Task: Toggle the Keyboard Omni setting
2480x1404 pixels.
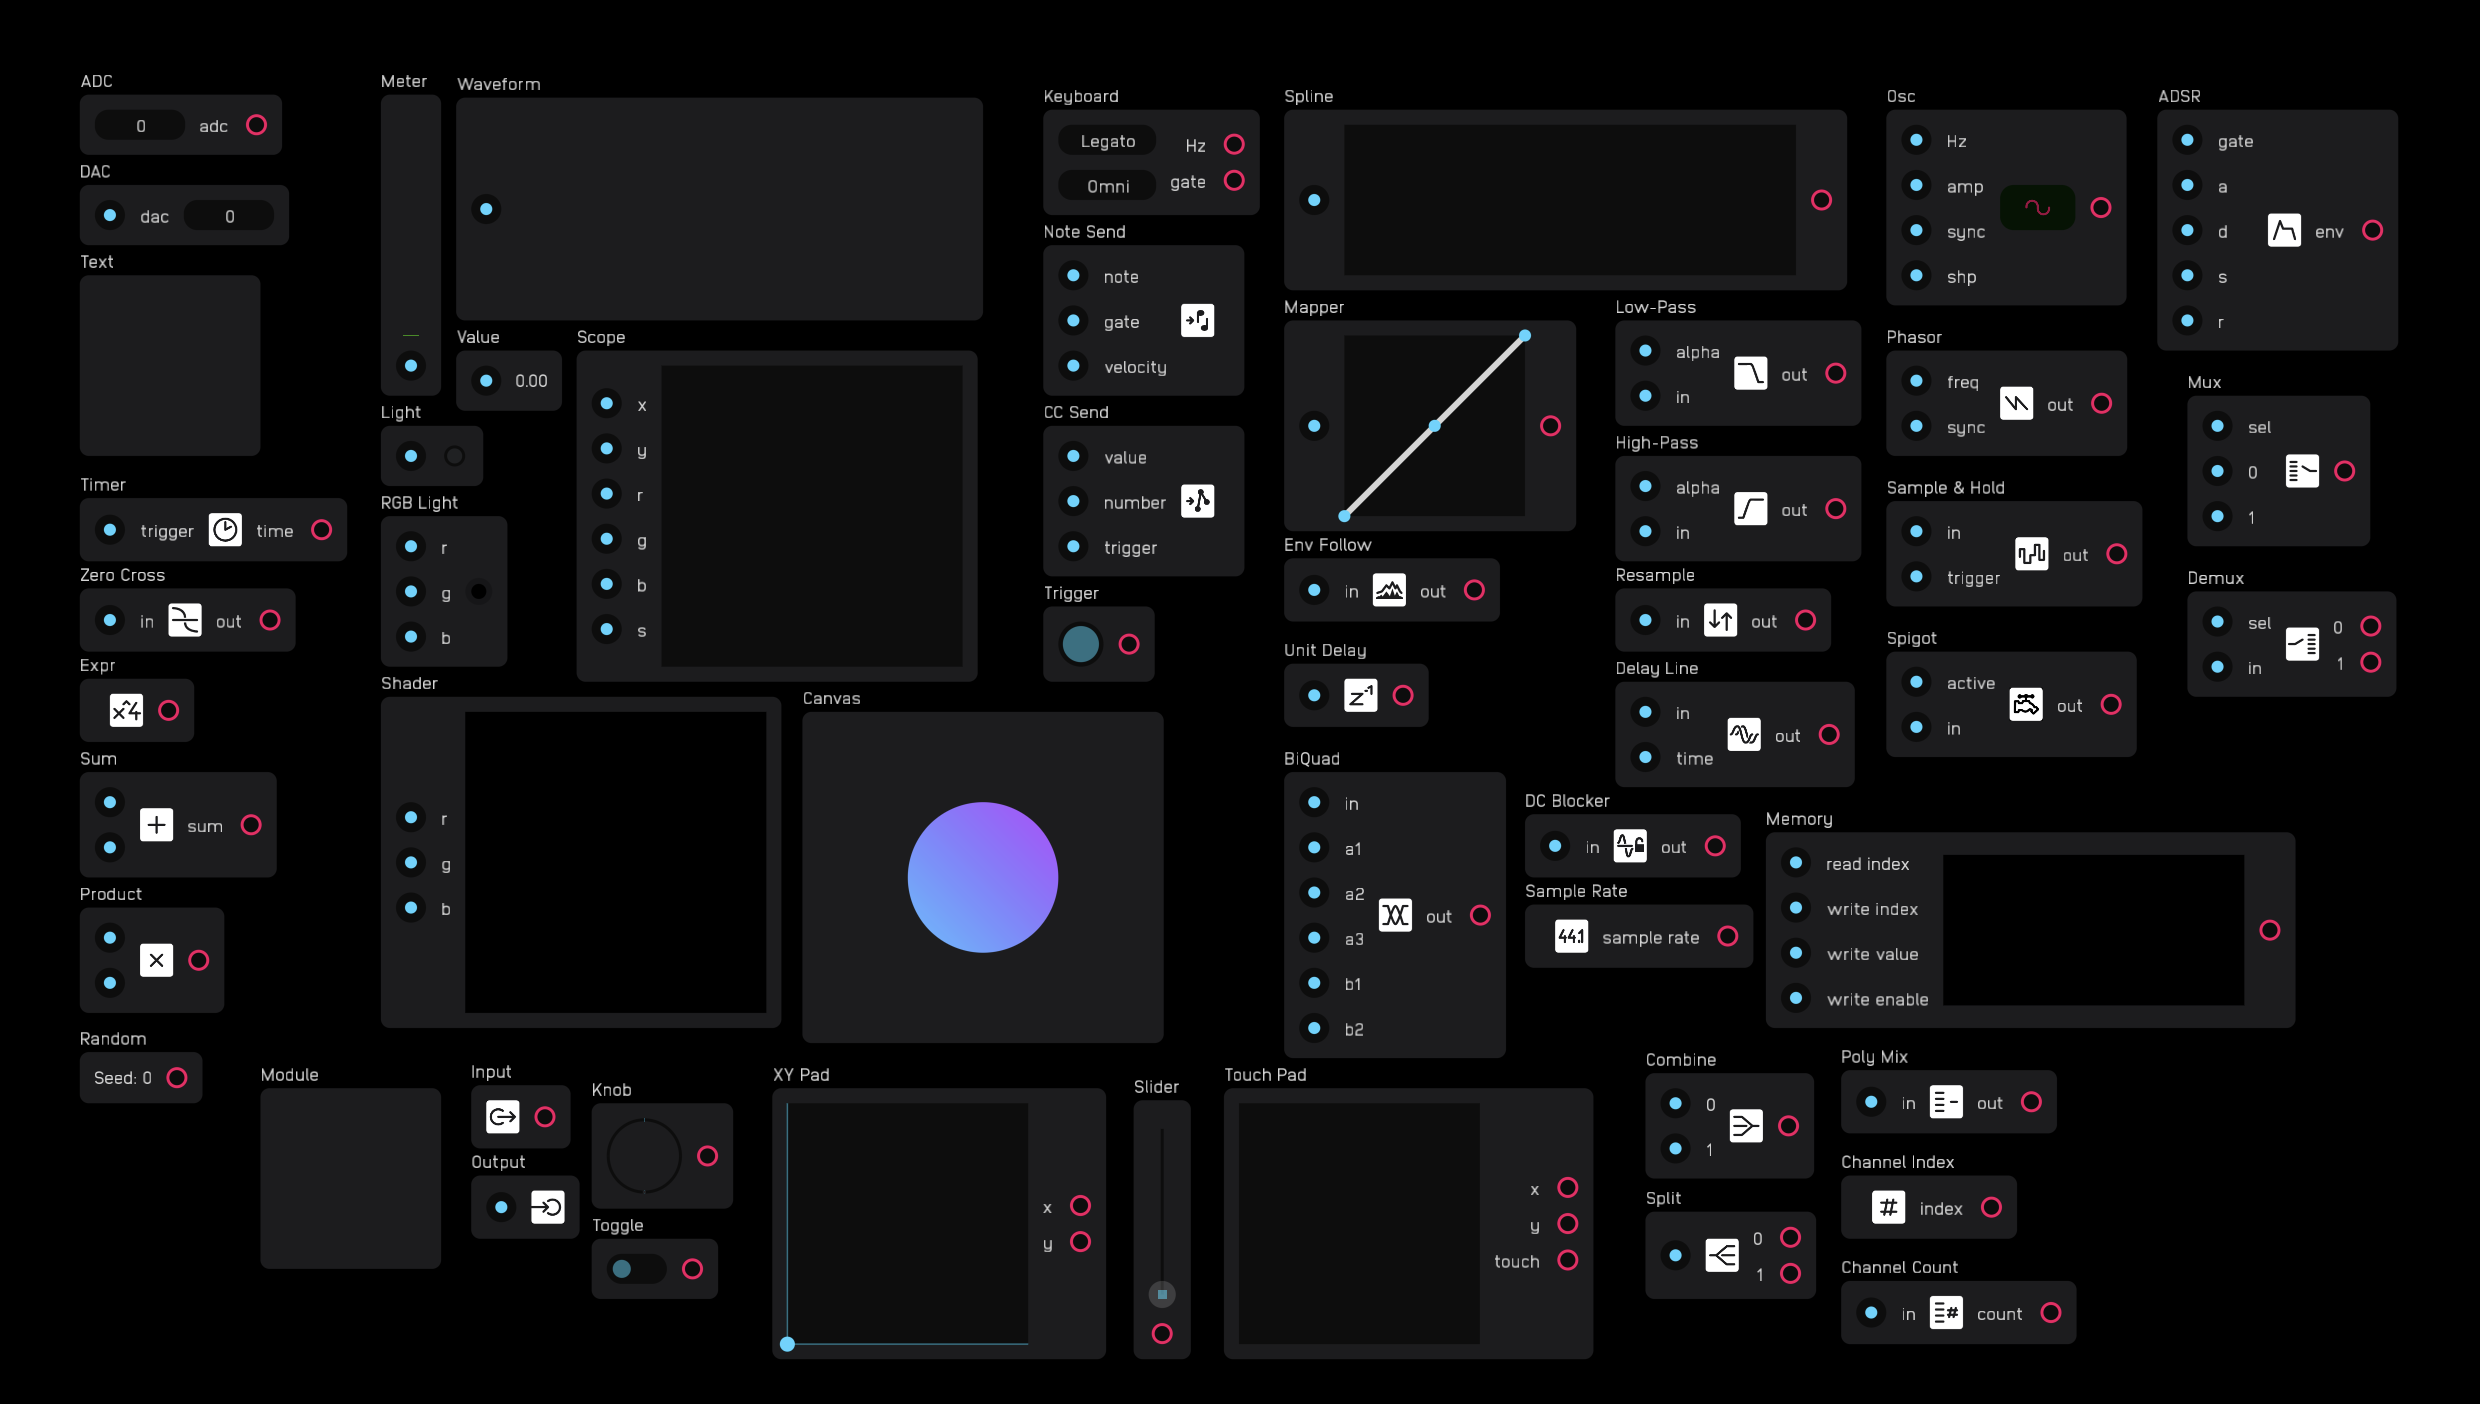Action: click(1107, 186)
